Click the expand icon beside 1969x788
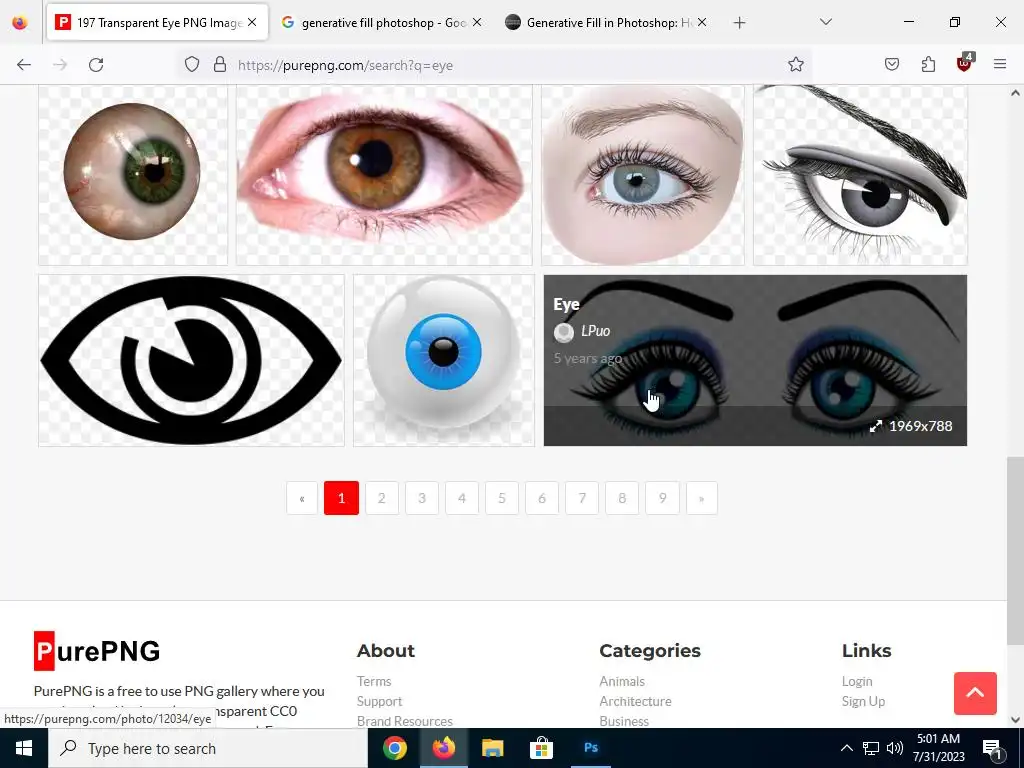This screenshot has height=768, width=1024. 876,426
